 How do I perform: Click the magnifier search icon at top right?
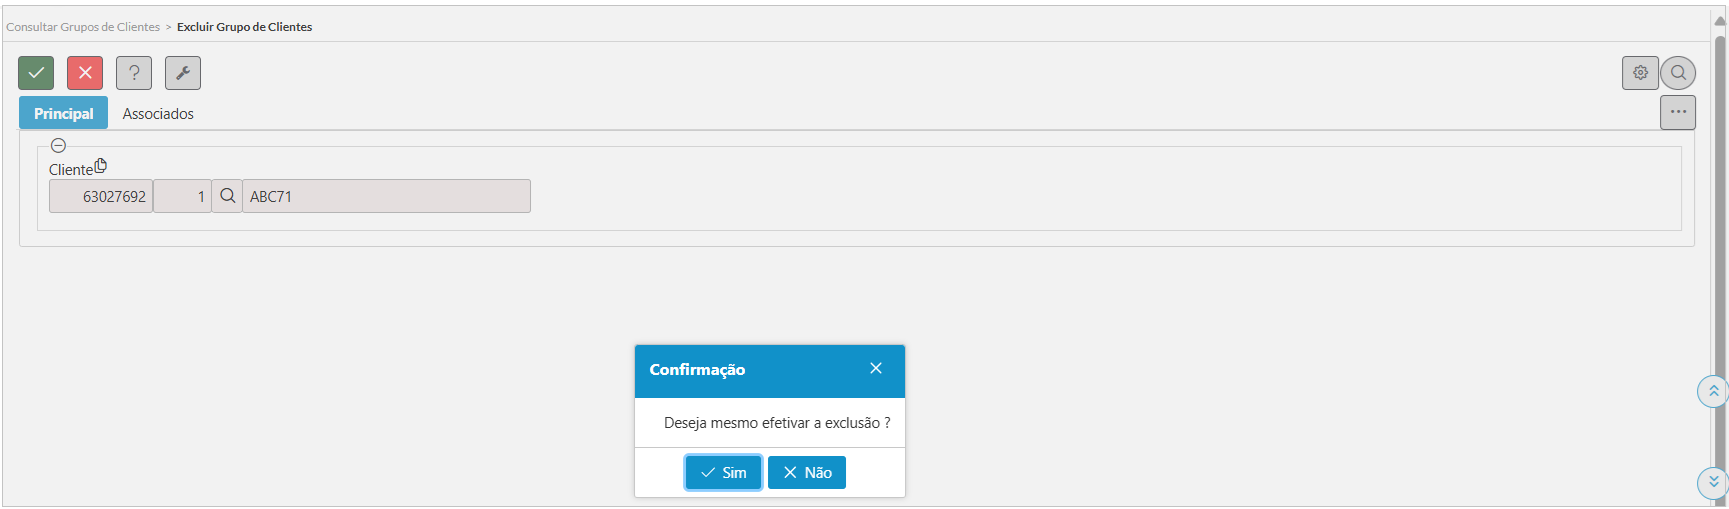[1678, 73]
